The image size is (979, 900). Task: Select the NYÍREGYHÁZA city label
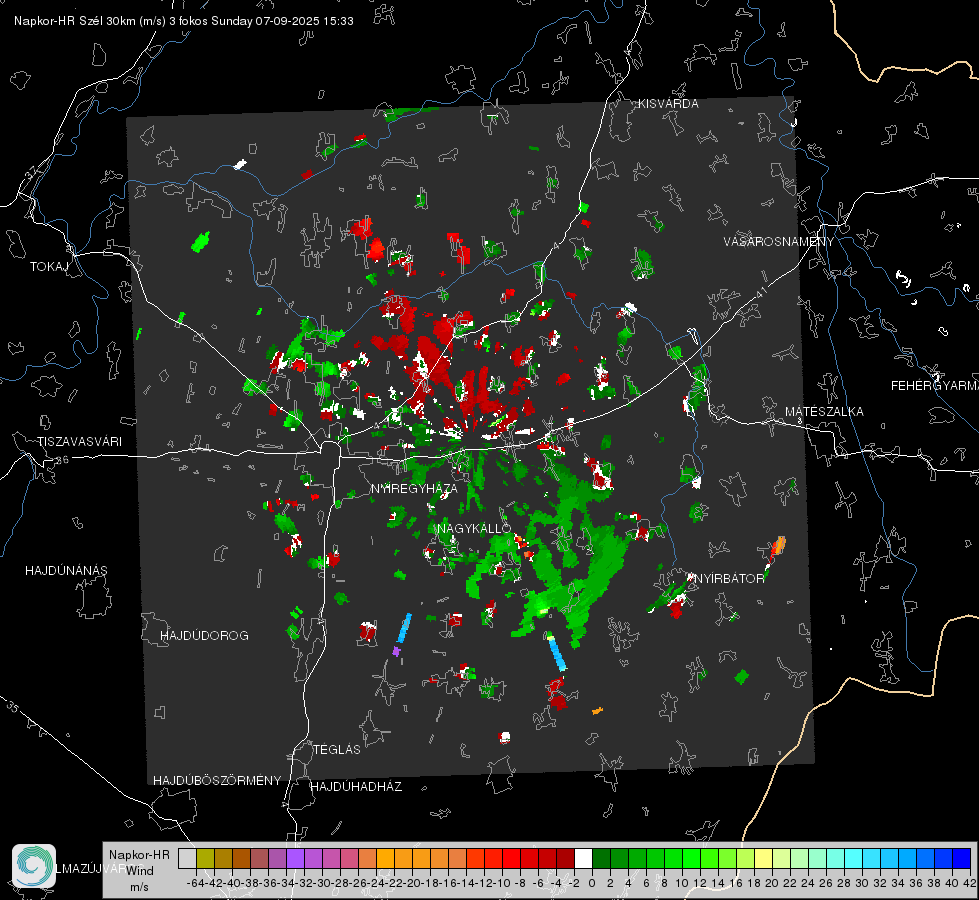coord(414,488)
